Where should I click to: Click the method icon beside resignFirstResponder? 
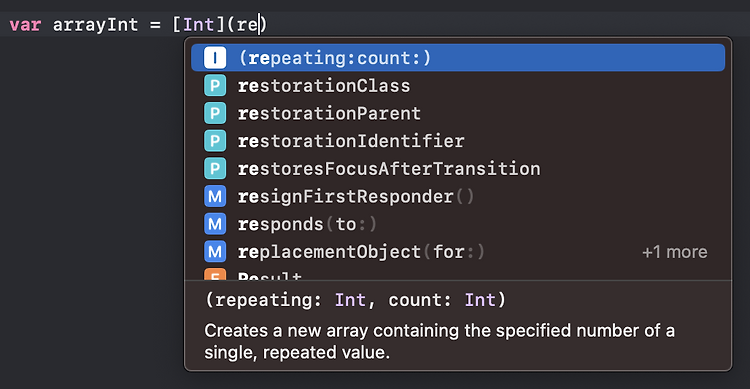pyautogui.click(x=215, y=197)
